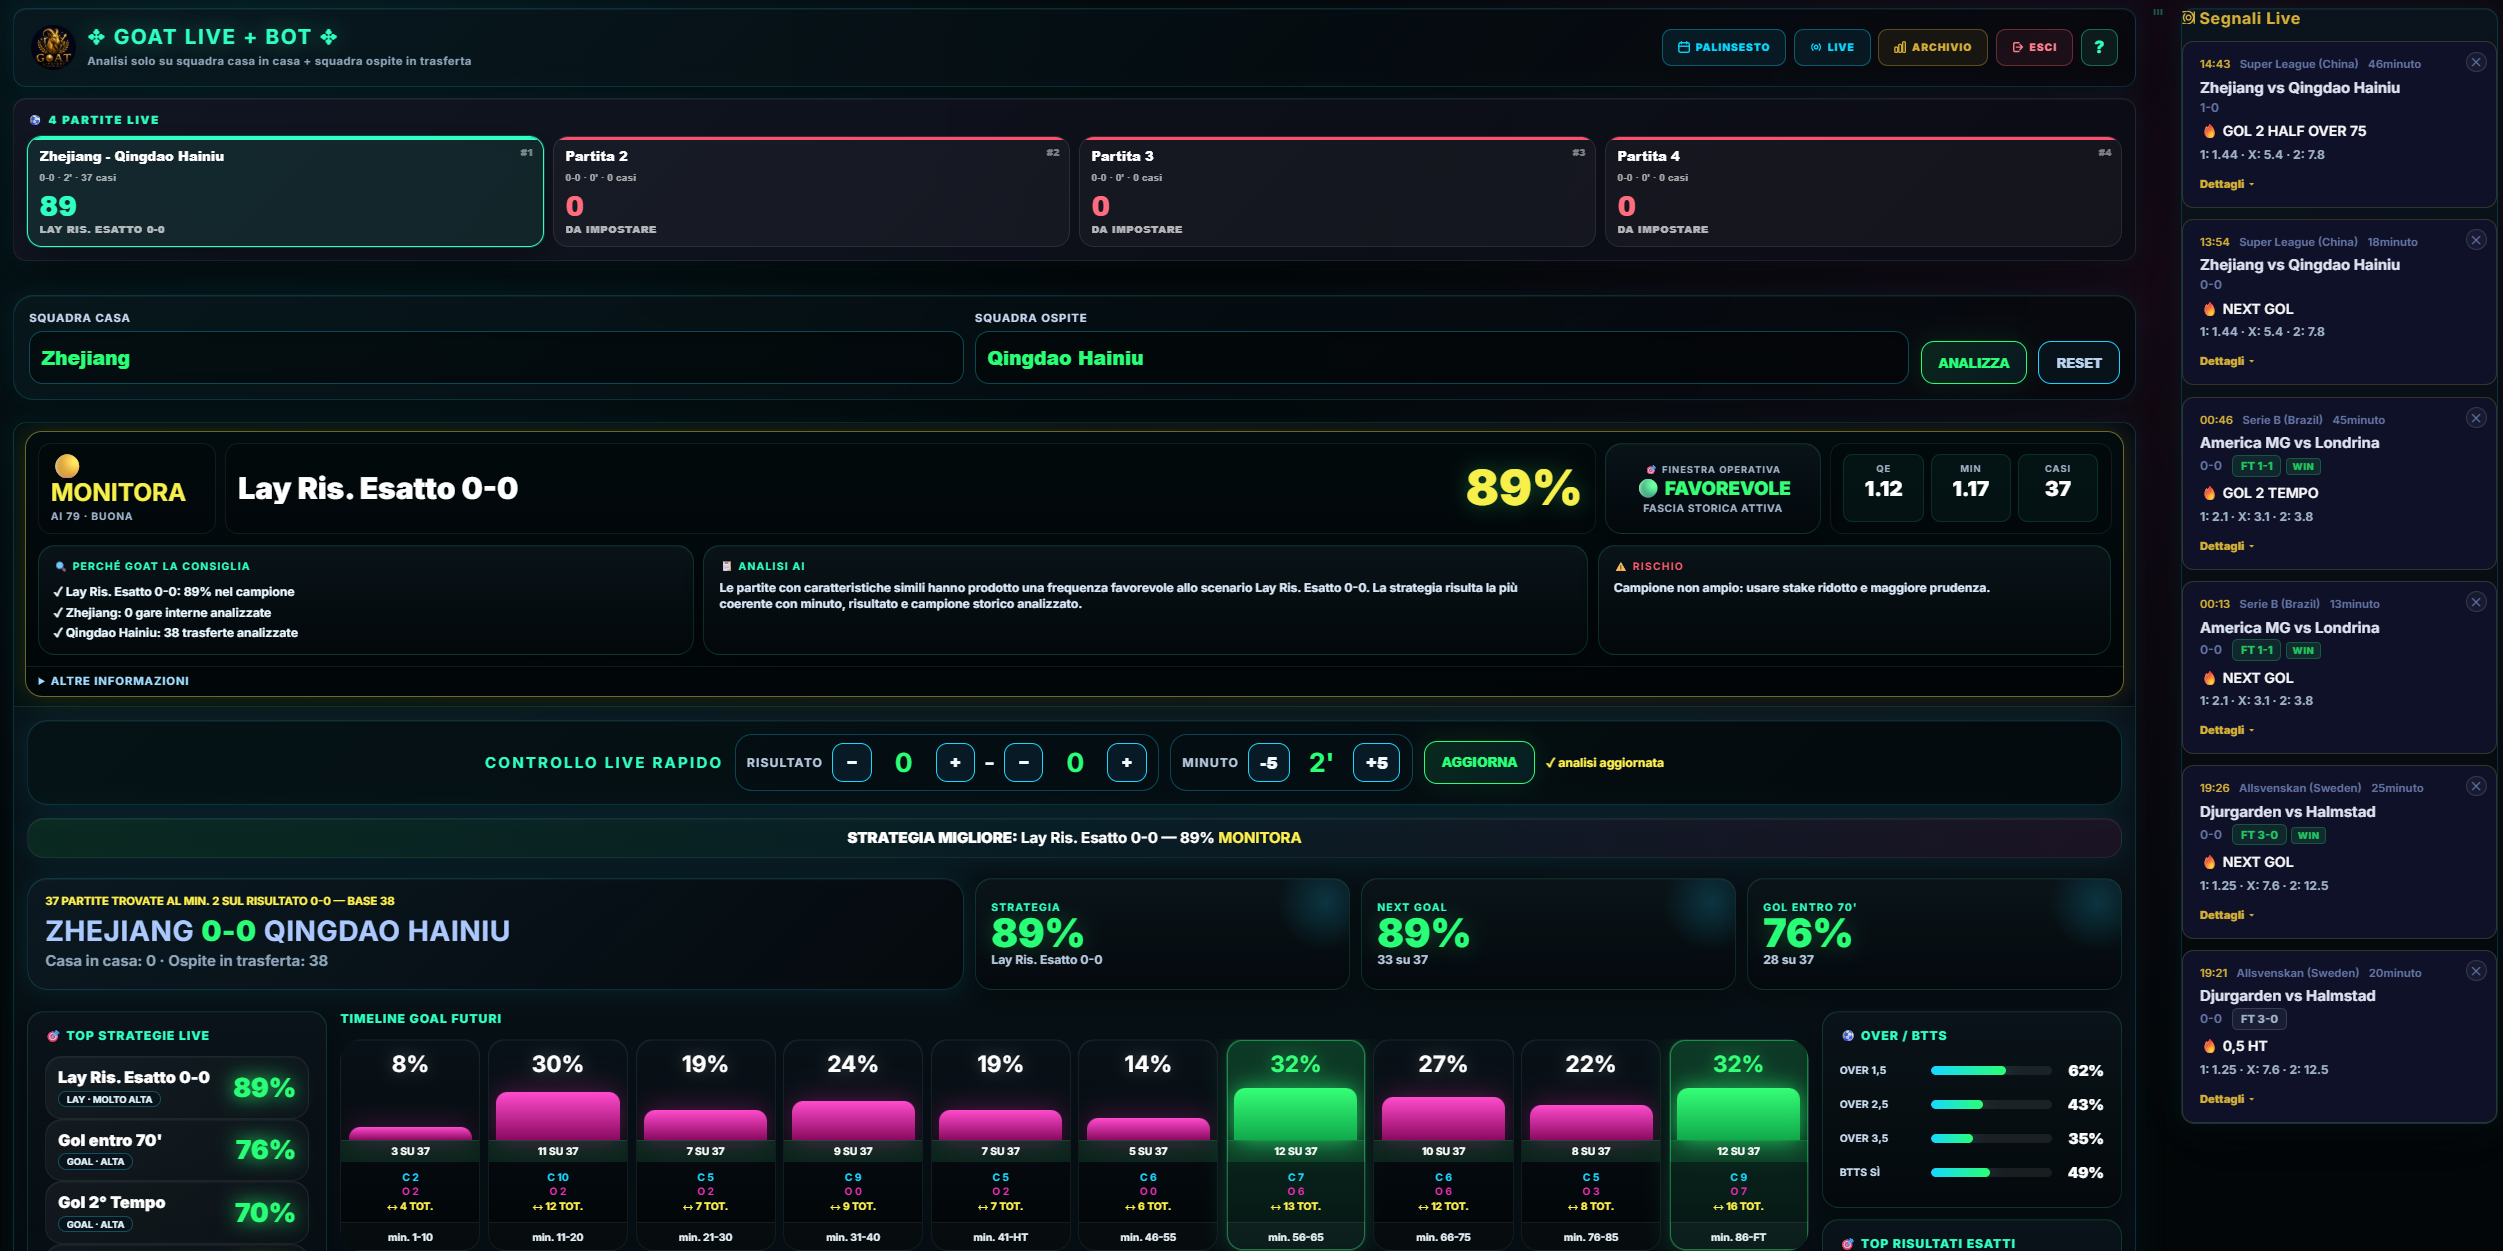Screen dimensions: 2503x1251
Task: Click the OVER 2,5 progress bar
Action: pyautogui.click(x=1992, y=1105)
